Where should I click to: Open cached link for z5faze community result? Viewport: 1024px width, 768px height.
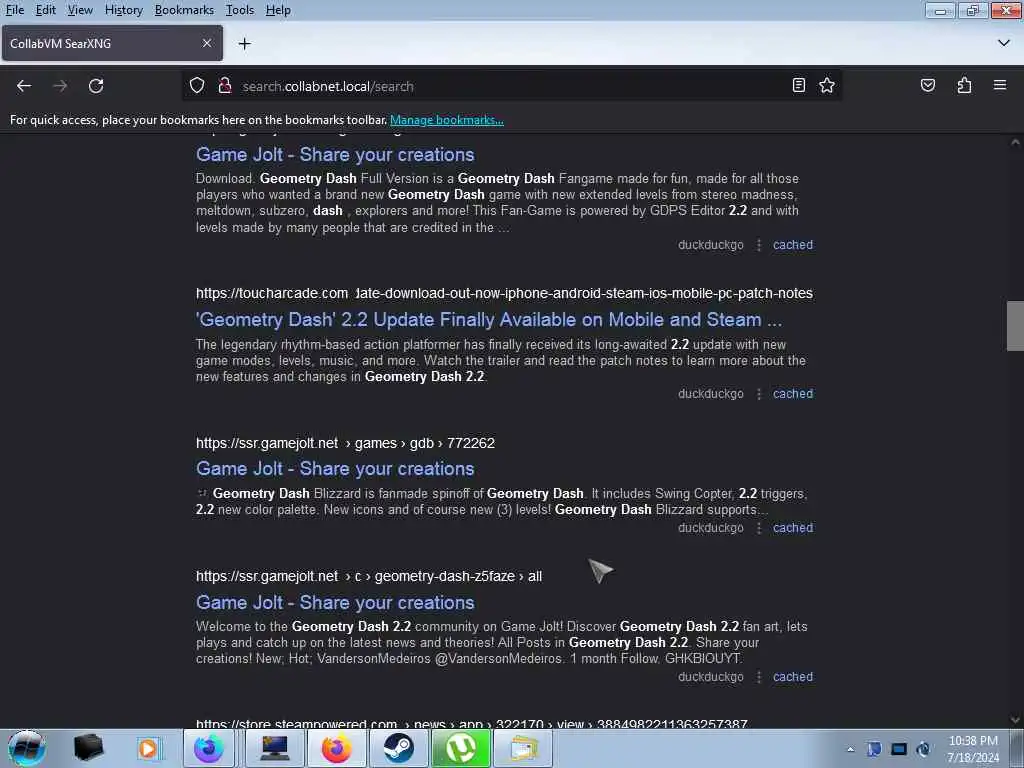[x=793, y=677]
